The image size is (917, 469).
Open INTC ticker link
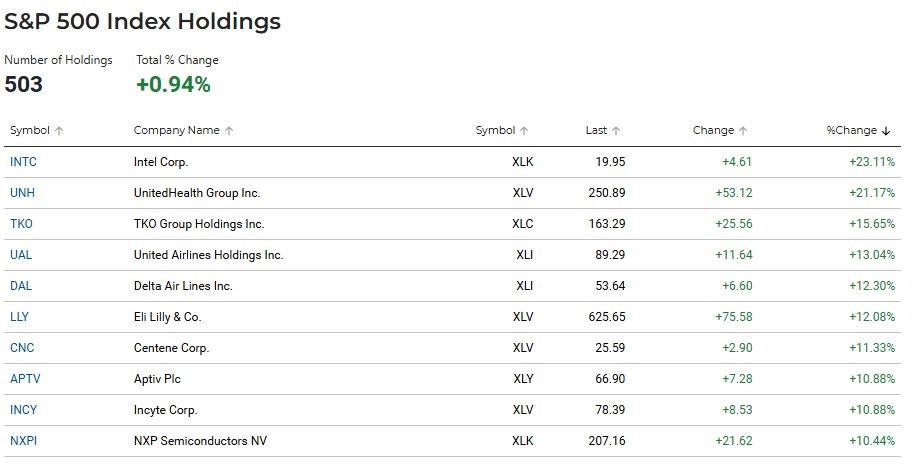(23, 162)
